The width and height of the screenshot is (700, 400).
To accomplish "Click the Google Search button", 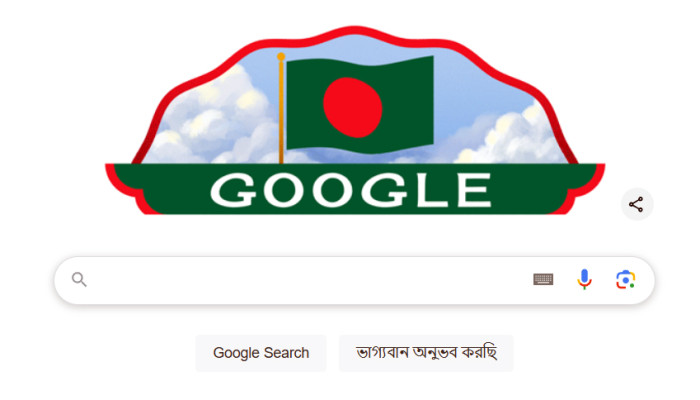I will point(261,353).
